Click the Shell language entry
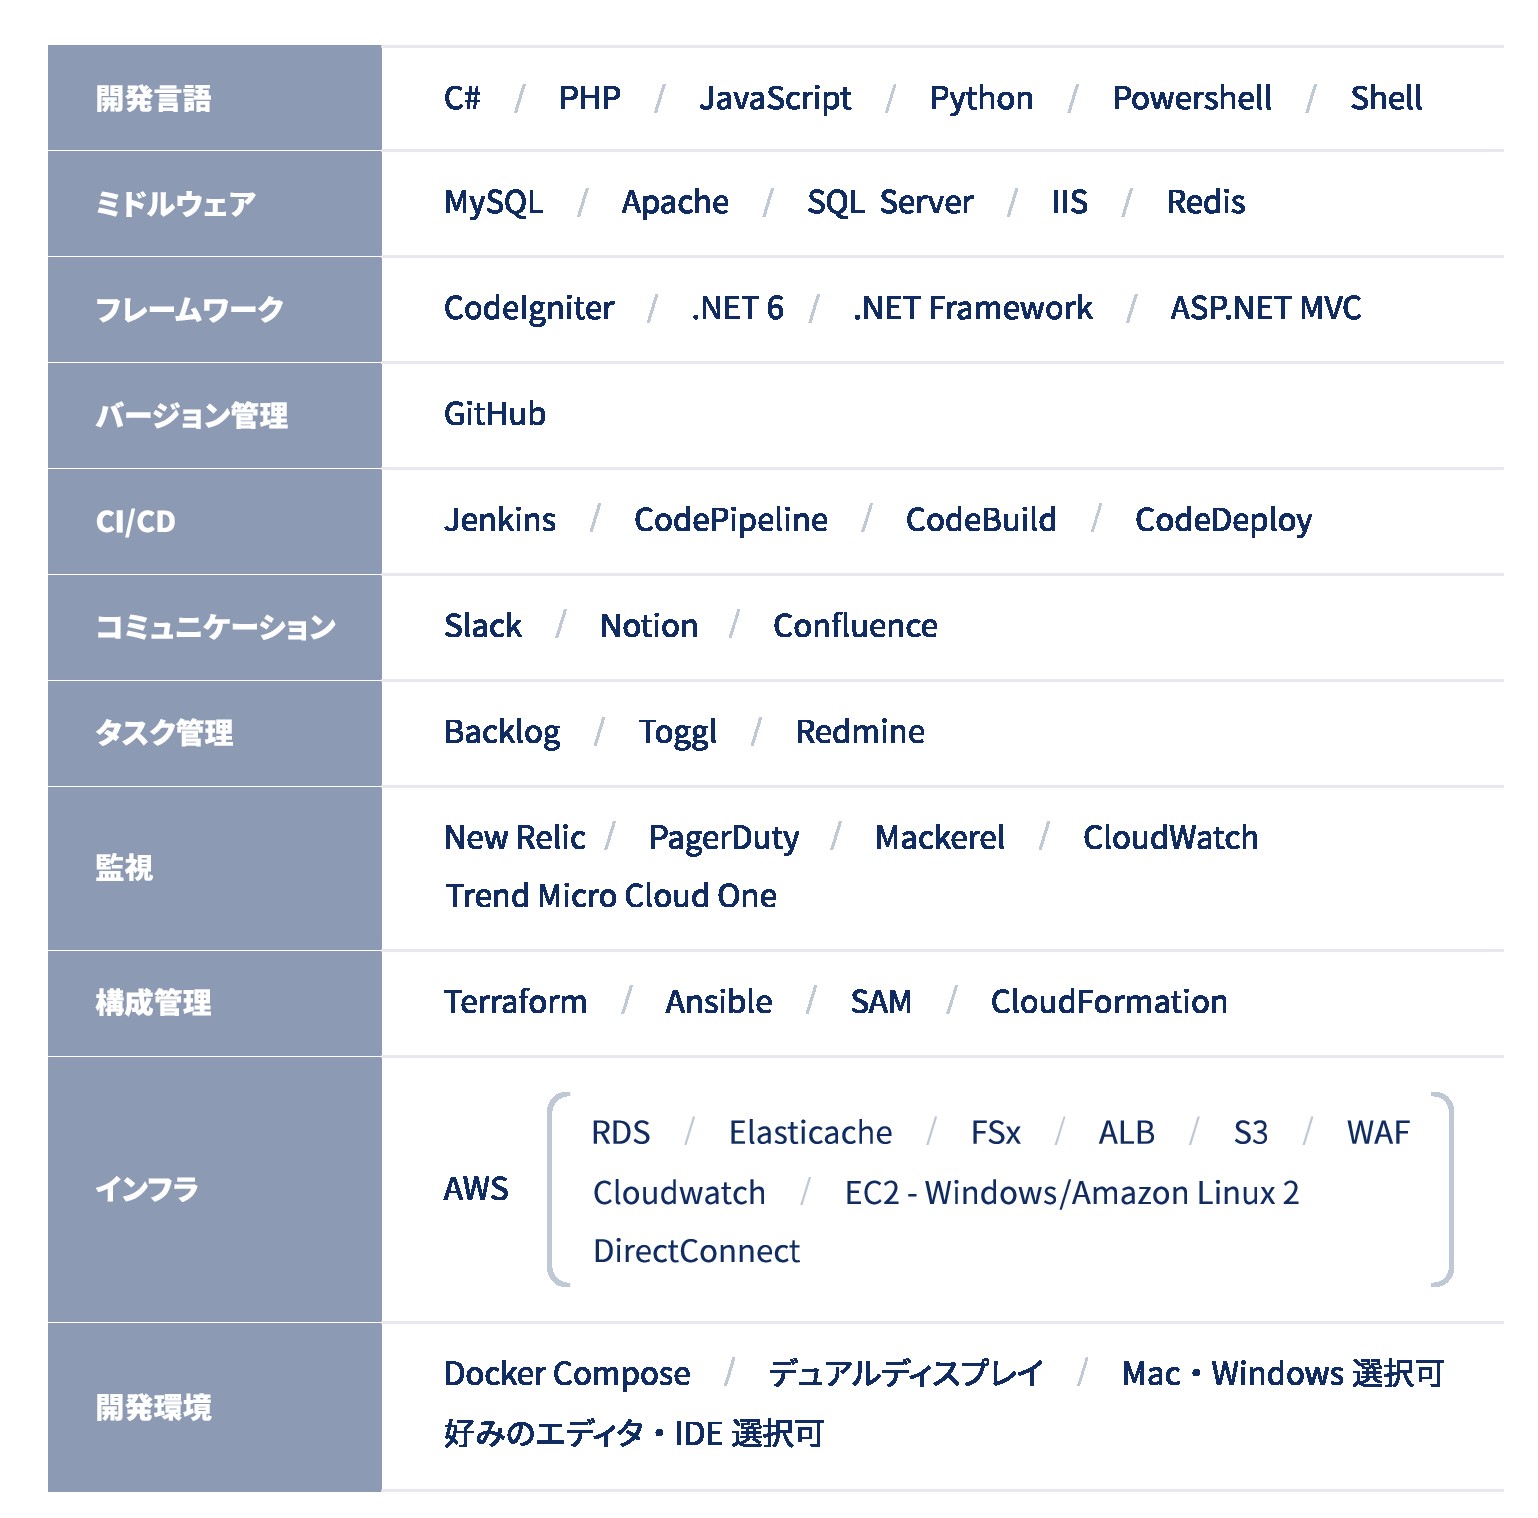 pos(1386,98)
